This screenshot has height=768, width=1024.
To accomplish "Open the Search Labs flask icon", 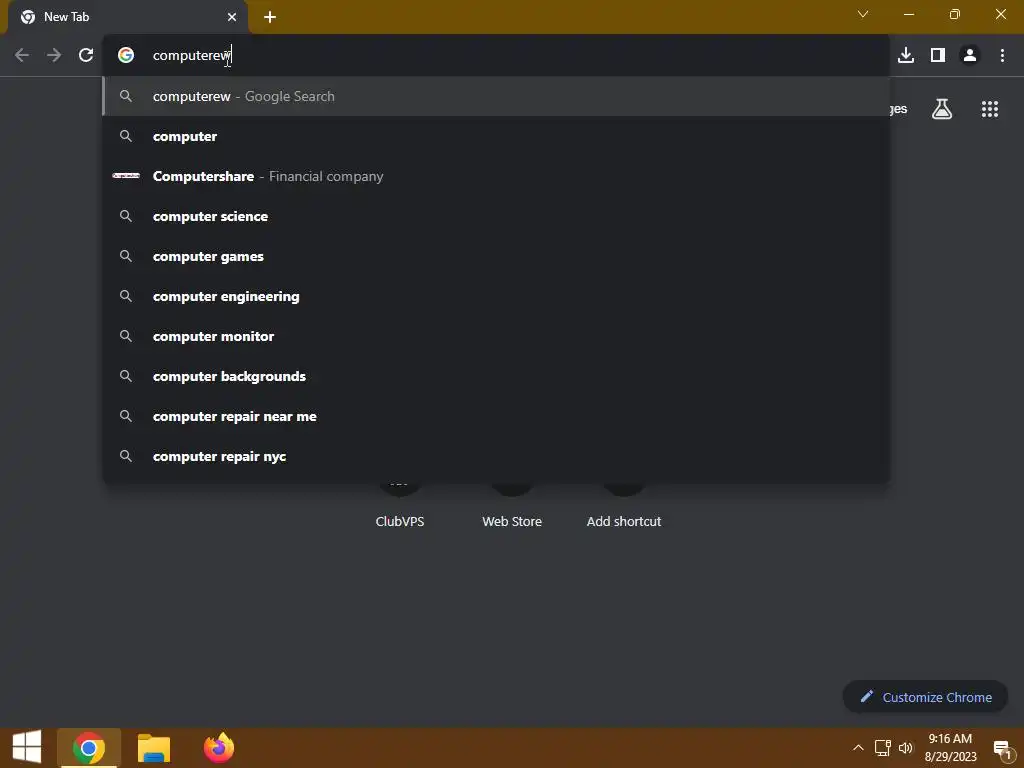I will coord(942,109).
